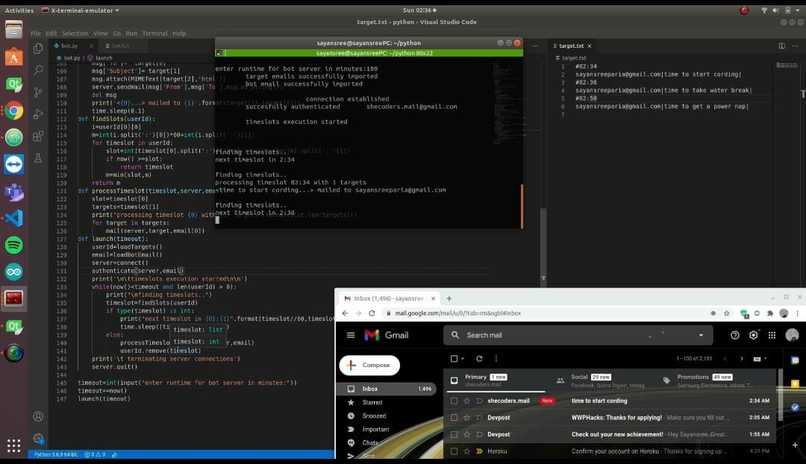The height and width of the screenshot is (464, 806).
Task: Open a new tab in Chrome
Action: coord(449,298)
